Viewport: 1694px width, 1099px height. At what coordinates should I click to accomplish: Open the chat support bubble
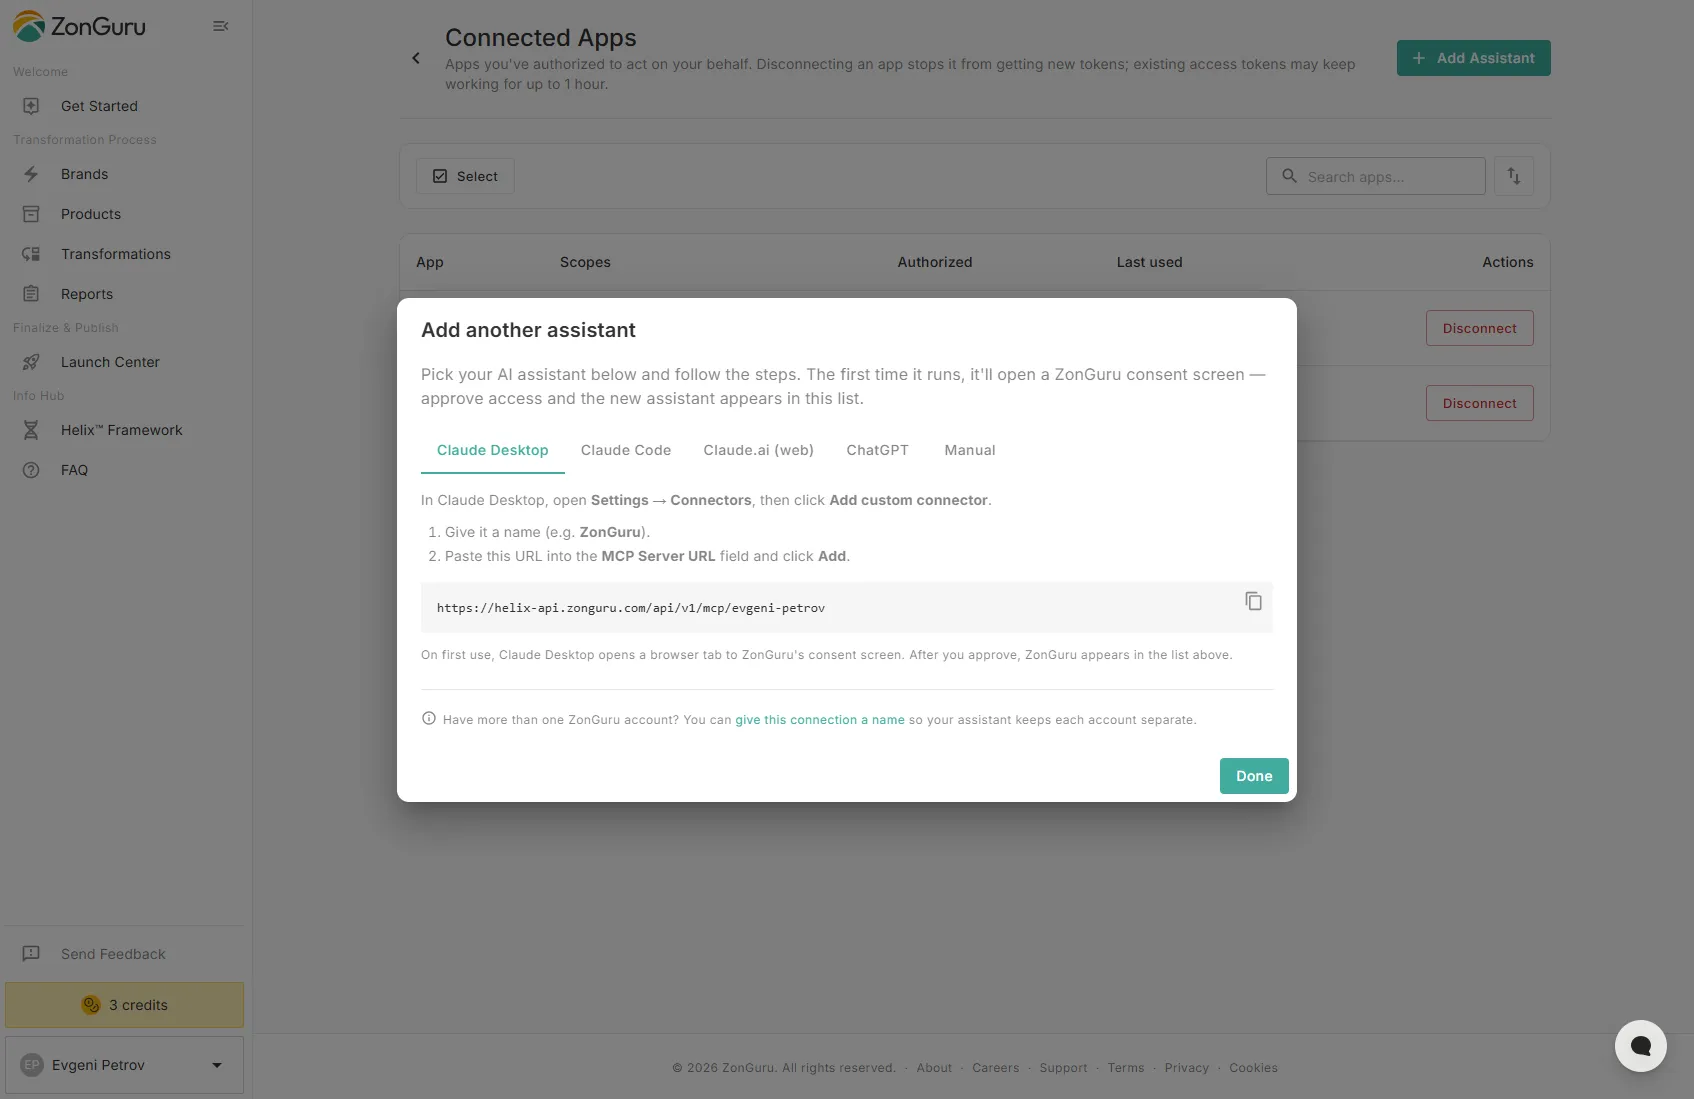pyautogui.click(x=1640, y=1045)
